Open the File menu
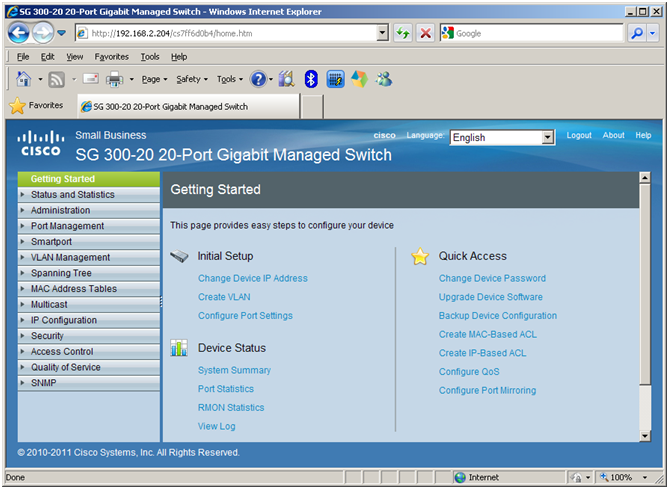 pos(23,57)
